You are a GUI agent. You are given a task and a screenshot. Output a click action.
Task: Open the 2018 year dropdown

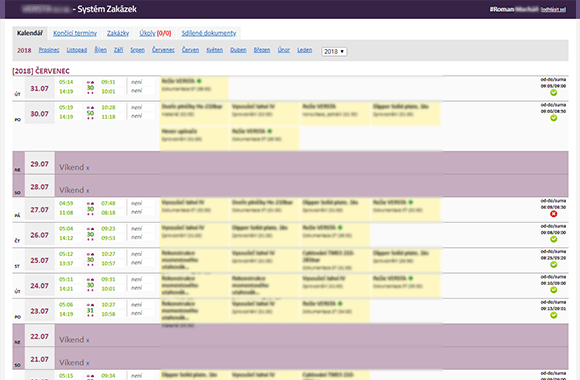(x=334, y=51)
